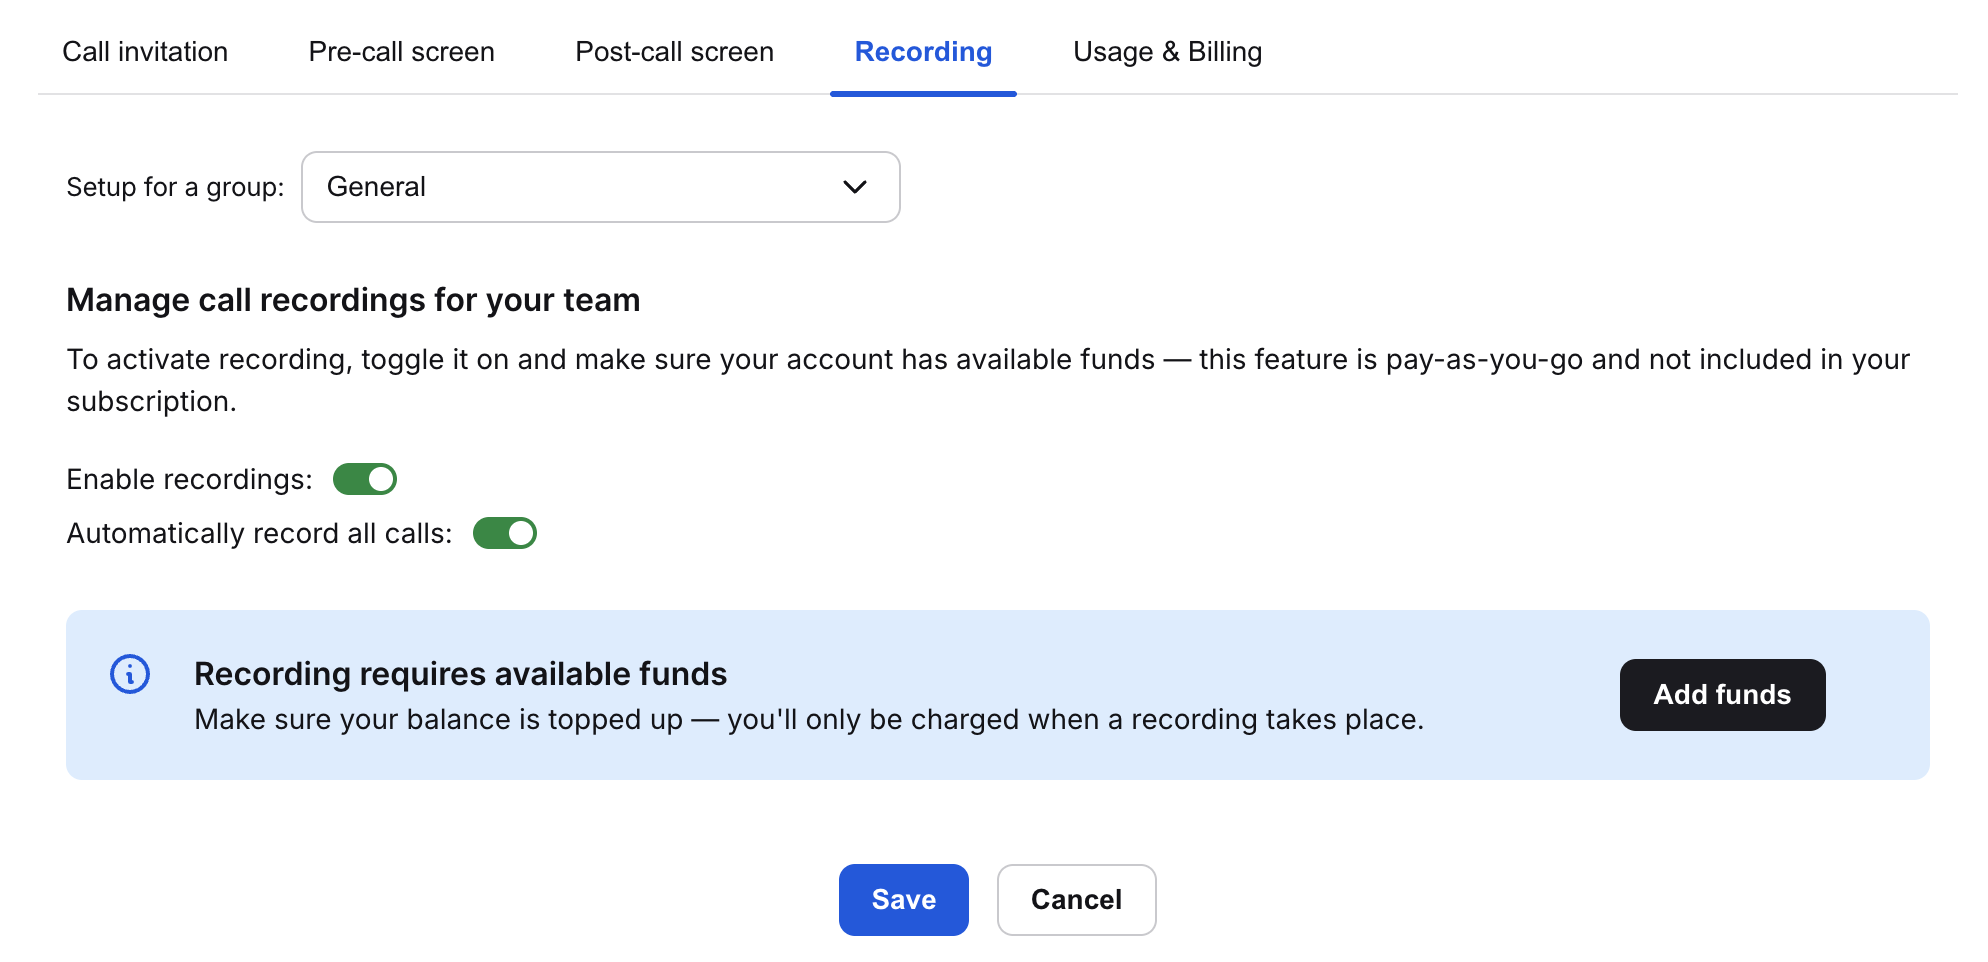
Task: Click the Cancel button
Action: coord(1076,899)
